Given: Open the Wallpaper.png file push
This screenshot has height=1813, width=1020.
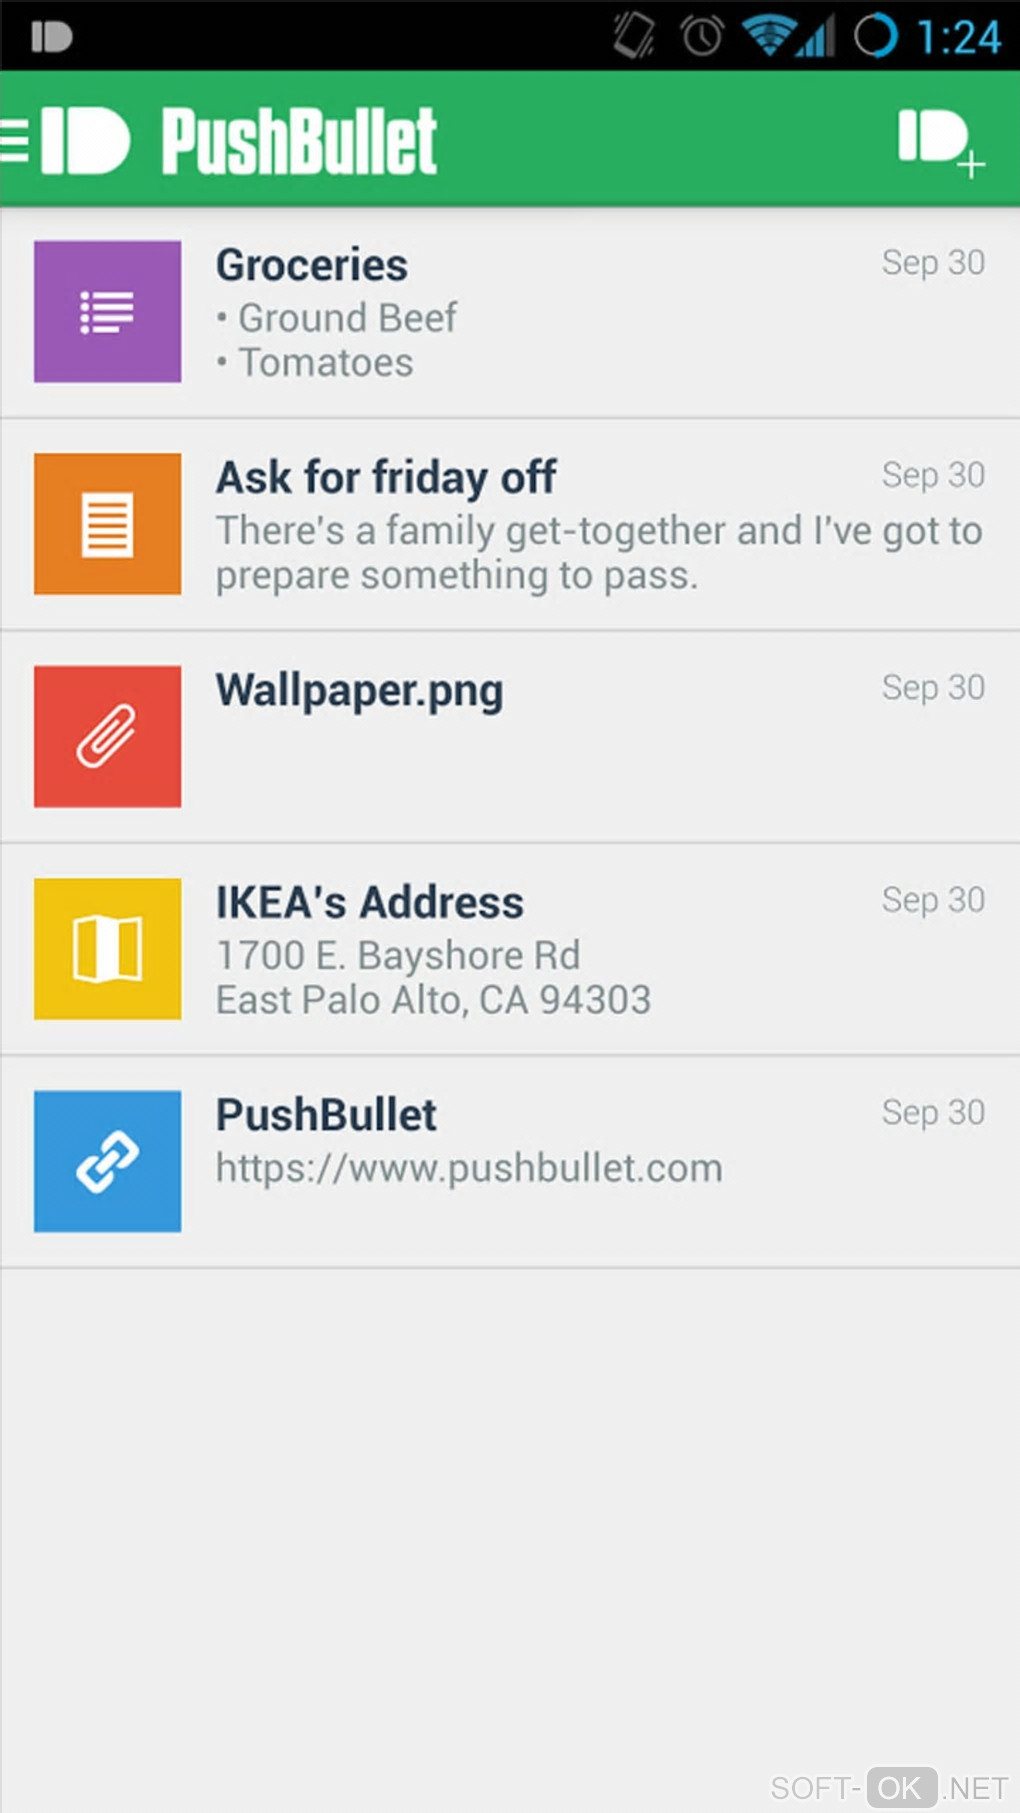Looking at the screenshot, I should coord(360,691).
